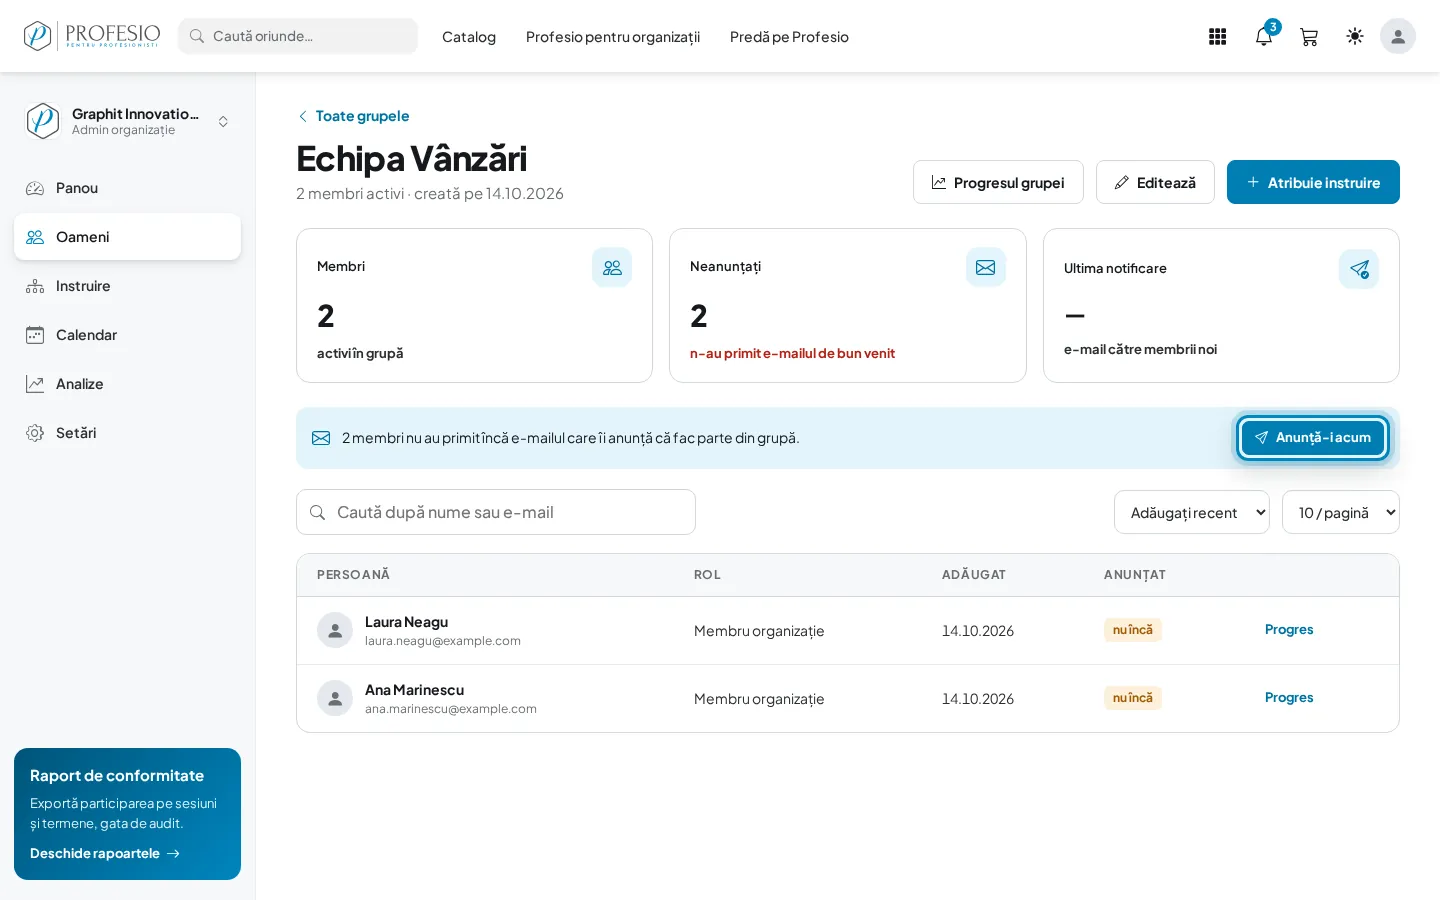Open the 10 / pagină dropdown

click(1341, 512)
